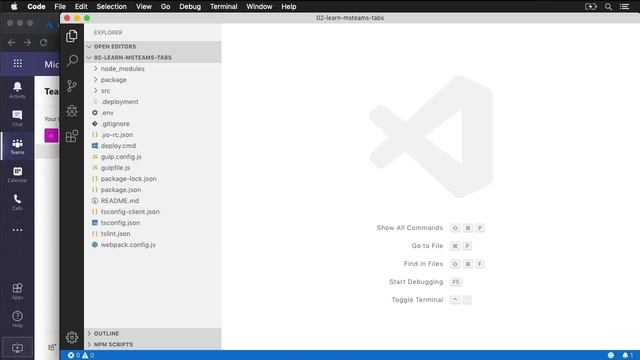The image size is (640, 360).
Task: Expand the Outline section
Action: tap(153, 333)
